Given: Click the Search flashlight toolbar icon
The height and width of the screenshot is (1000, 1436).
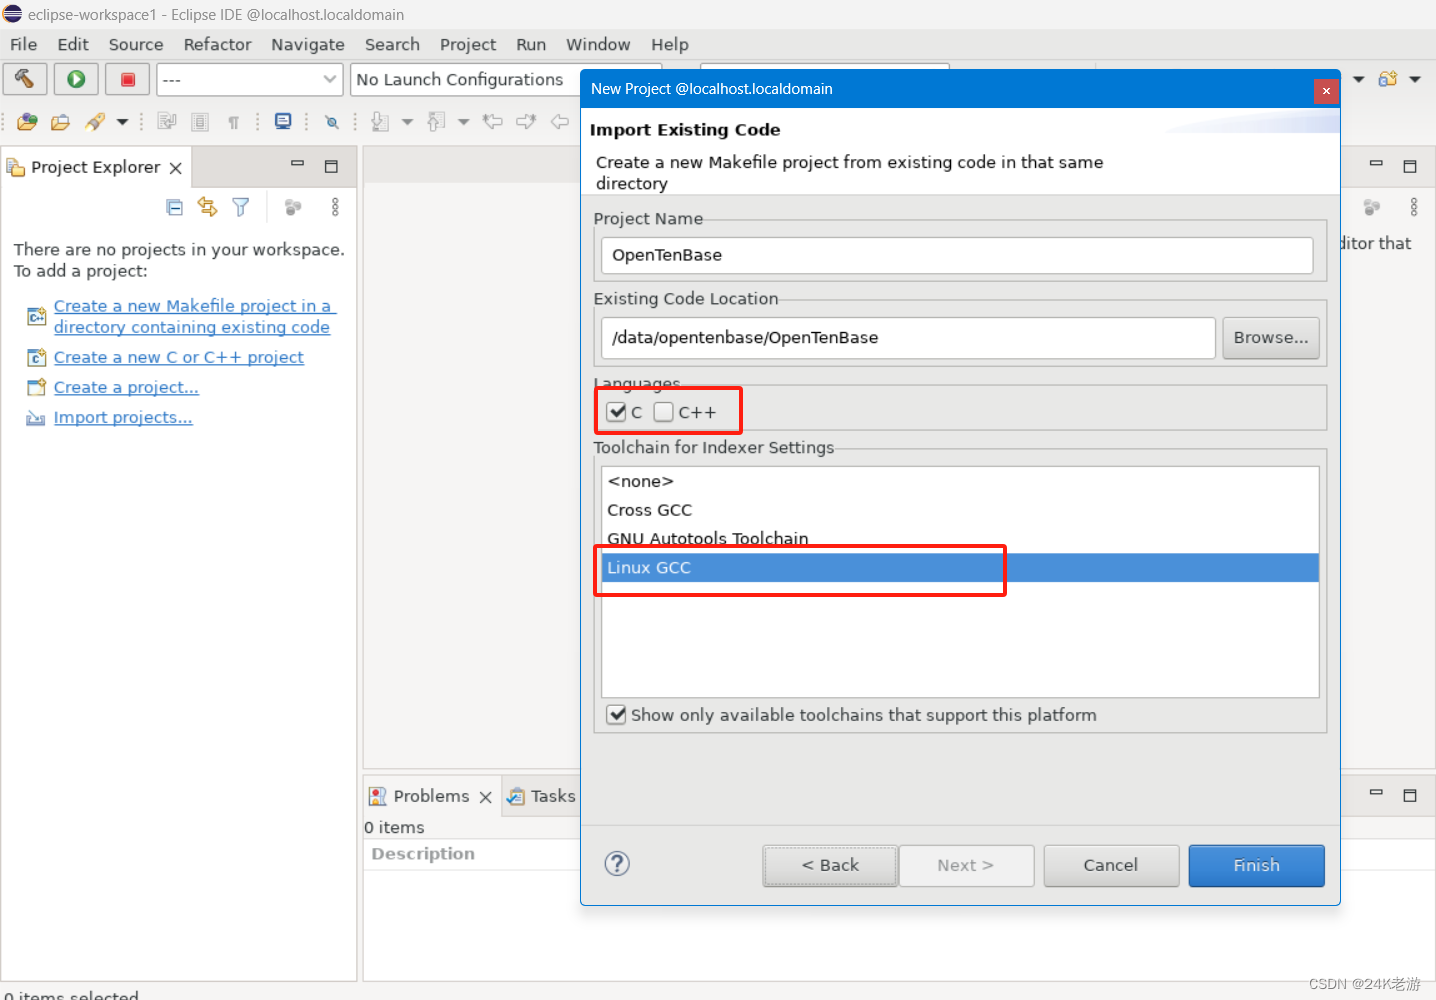Looking at the screenshot, I should tap(95, 122).
